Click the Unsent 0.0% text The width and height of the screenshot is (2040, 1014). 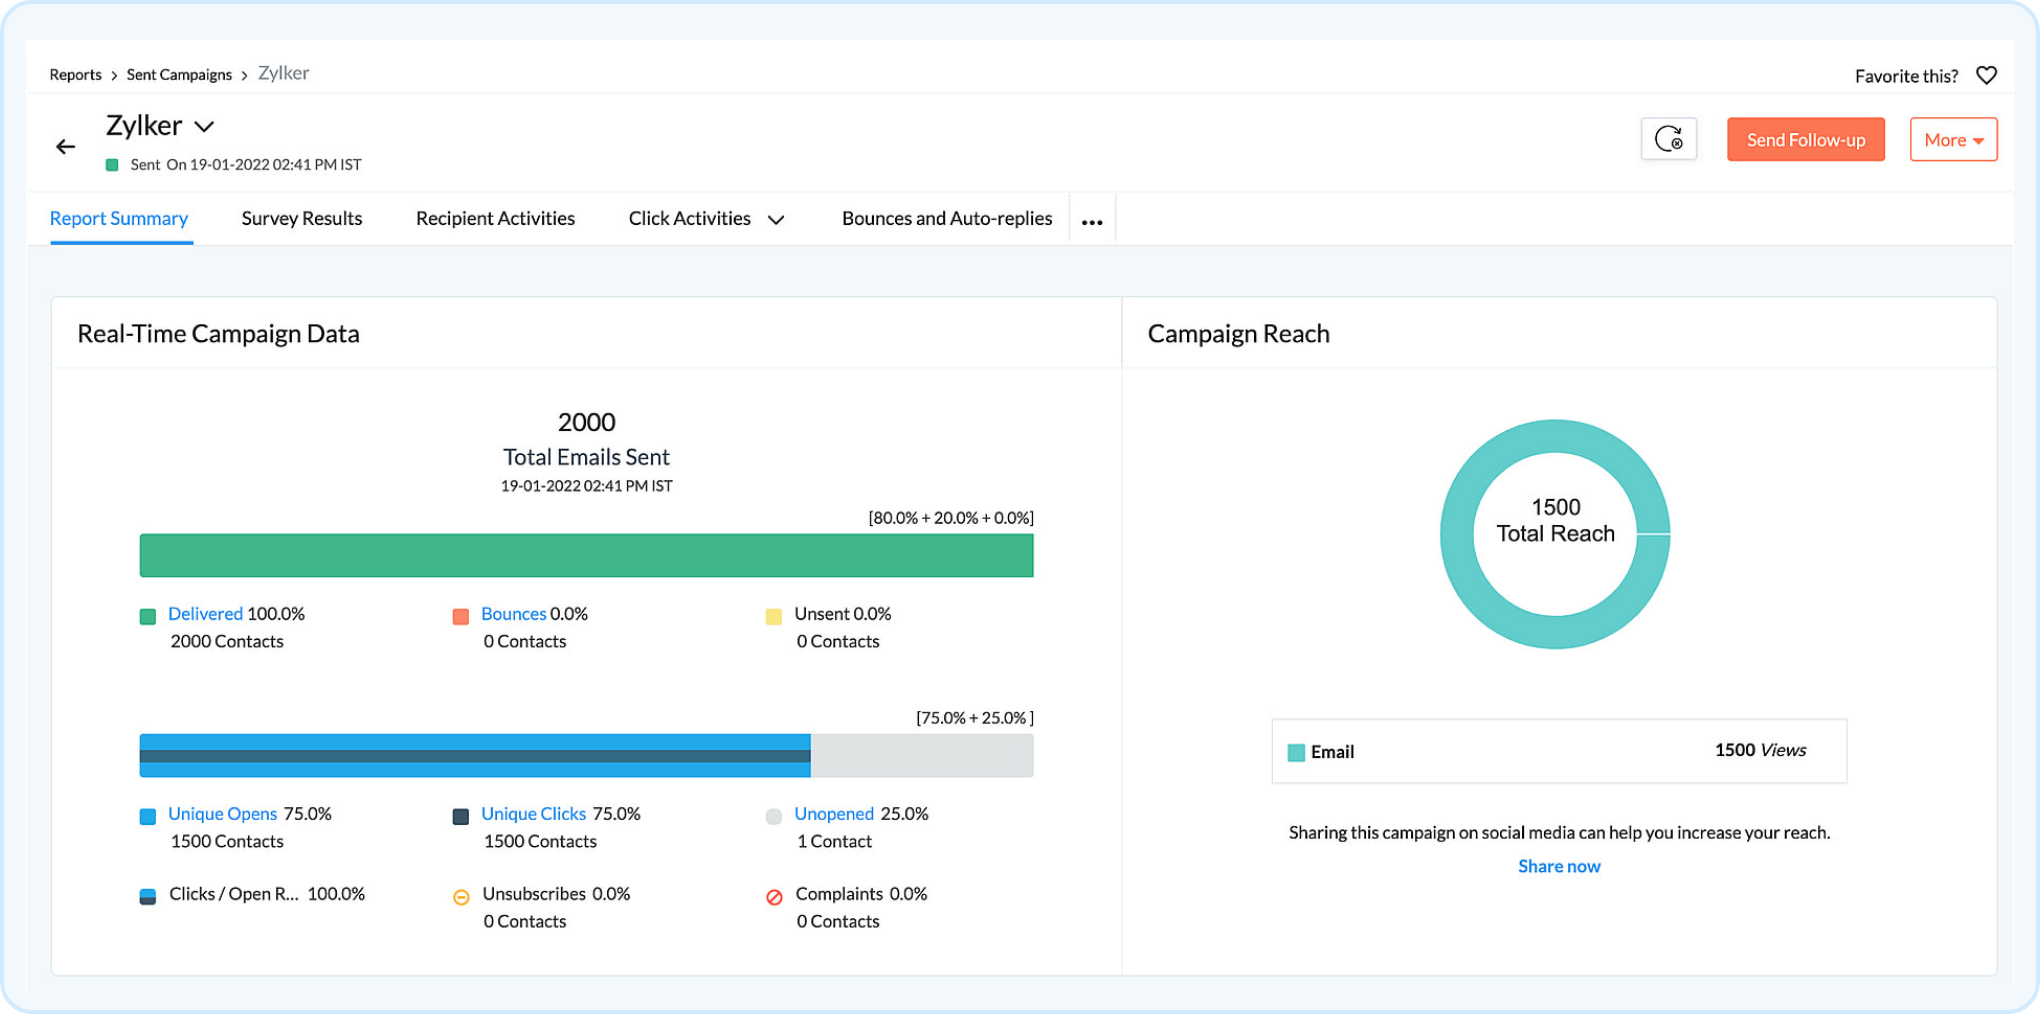click(842, 614)
